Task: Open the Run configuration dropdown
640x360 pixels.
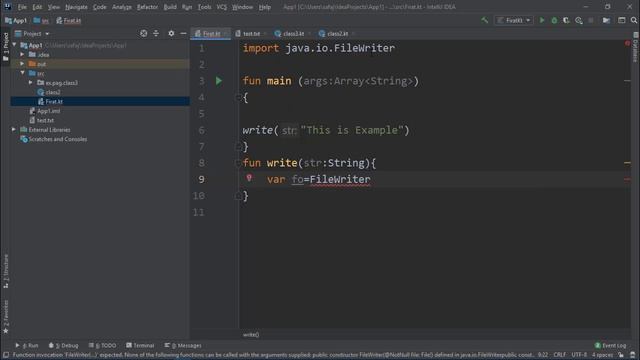Action: tap(514, 20)
